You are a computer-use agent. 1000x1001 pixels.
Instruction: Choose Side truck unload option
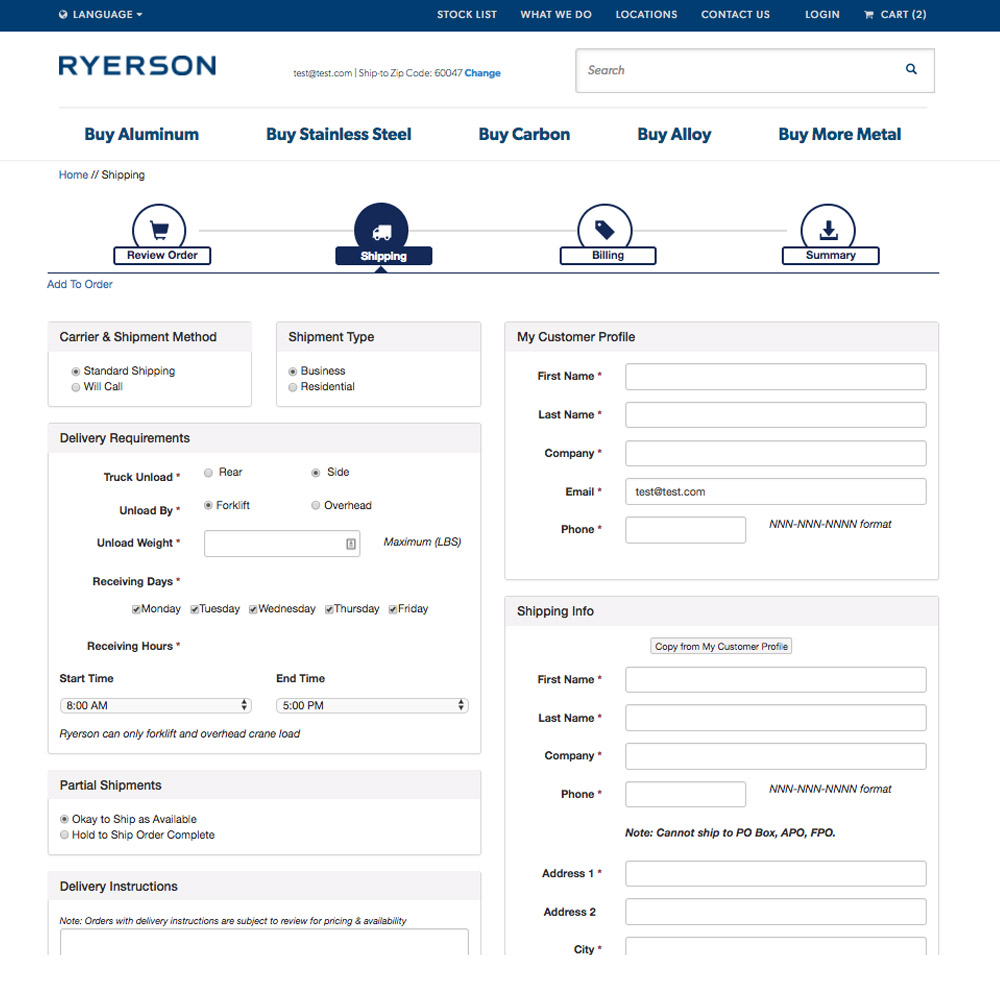pyautogui.click(x=315, y=472)
